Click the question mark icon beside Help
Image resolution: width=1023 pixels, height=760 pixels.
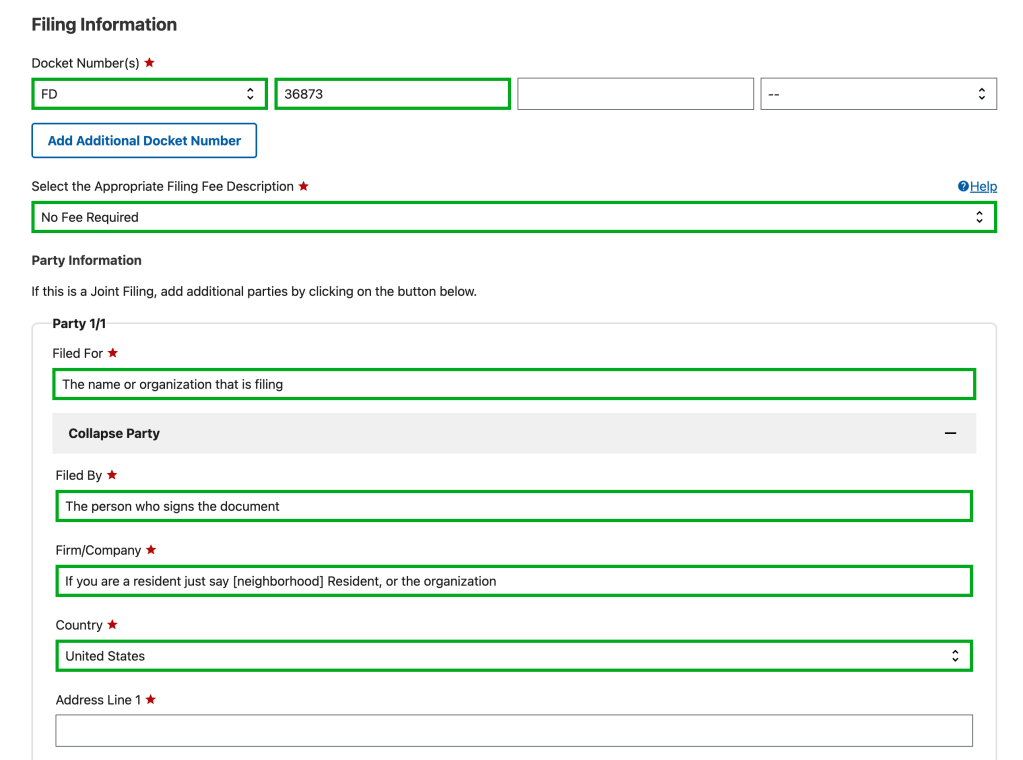(x=963, y=187)
